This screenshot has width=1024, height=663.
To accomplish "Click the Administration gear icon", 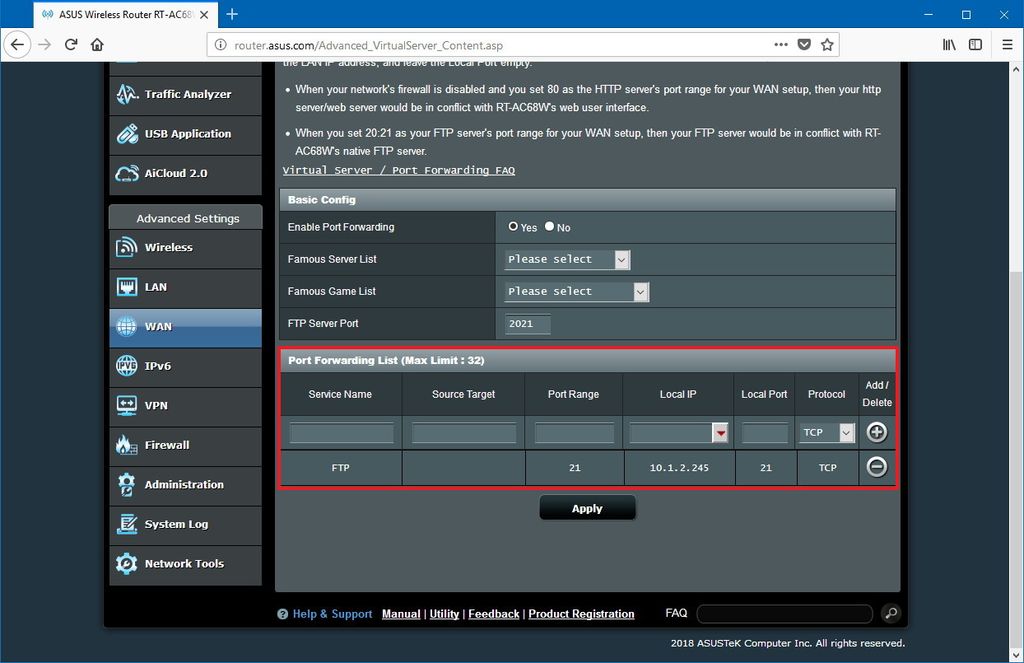I will click(127, 485).
